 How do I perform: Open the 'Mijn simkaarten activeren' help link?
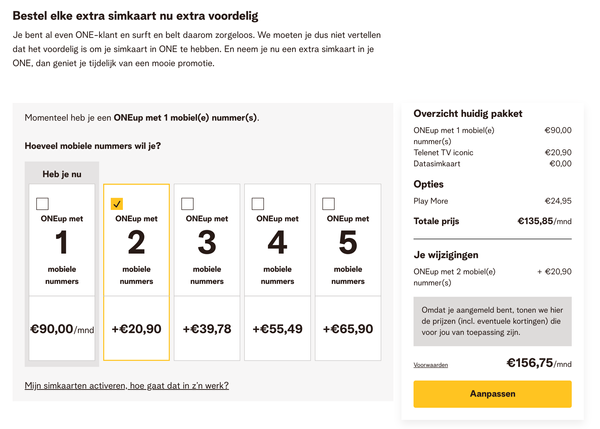(126, 385)
